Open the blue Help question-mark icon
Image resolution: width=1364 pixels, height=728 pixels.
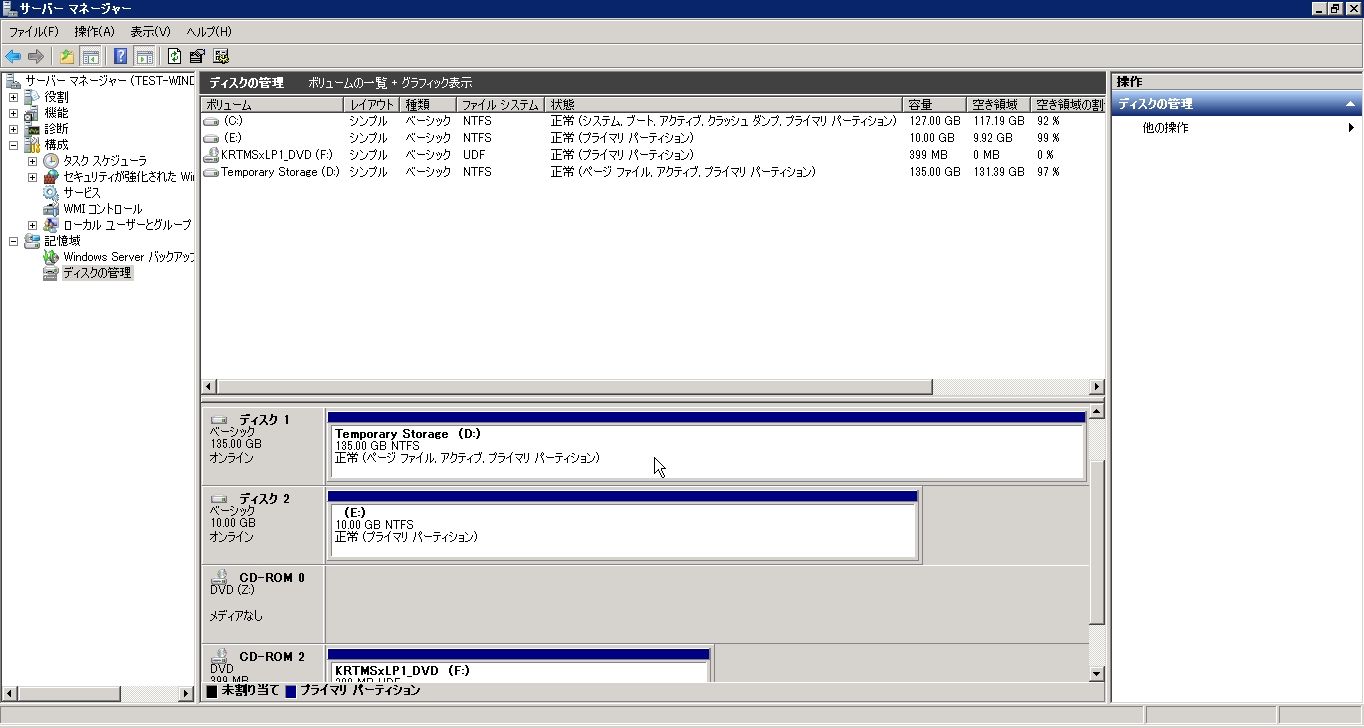coord(121,56)
